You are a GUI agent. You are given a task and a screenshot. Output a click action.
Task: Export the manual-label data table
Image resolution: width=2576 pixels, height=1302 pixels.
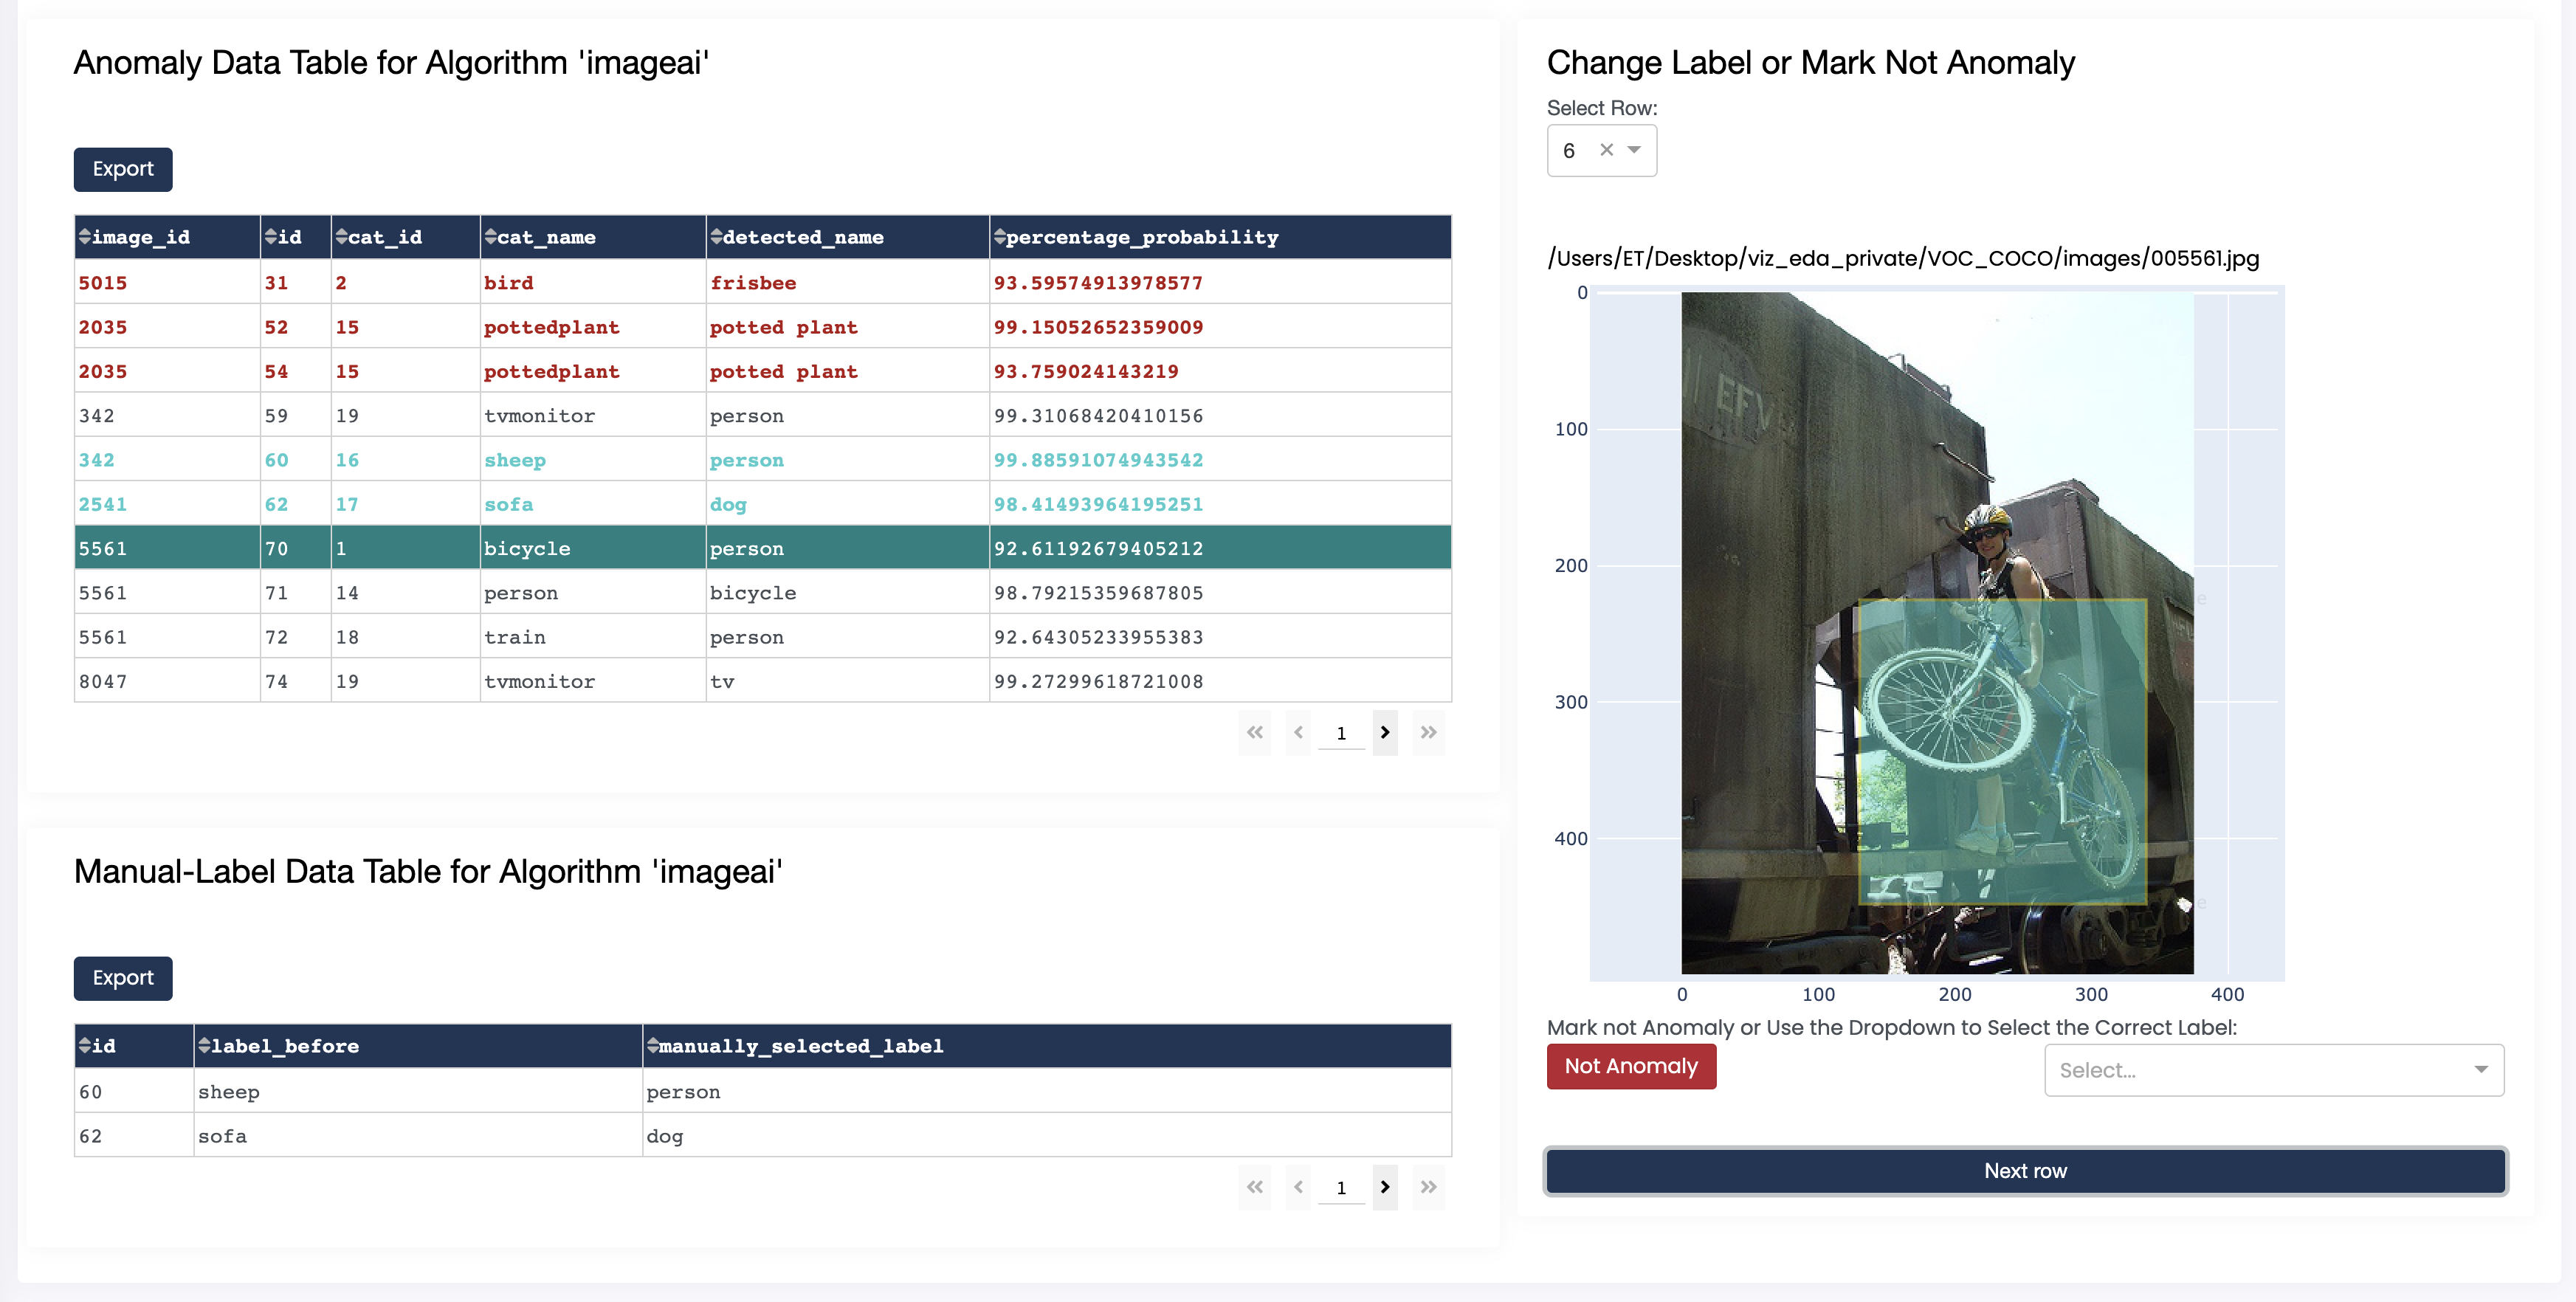coord(123,977)
